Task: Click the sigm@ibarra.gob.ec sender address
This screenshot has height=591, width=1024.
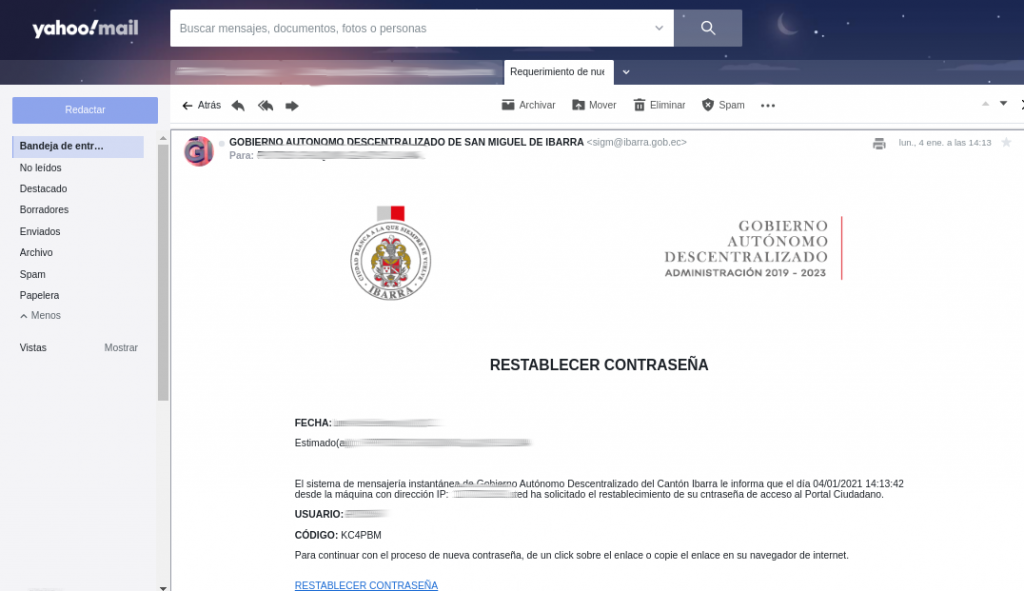Action: pos(637,142)
